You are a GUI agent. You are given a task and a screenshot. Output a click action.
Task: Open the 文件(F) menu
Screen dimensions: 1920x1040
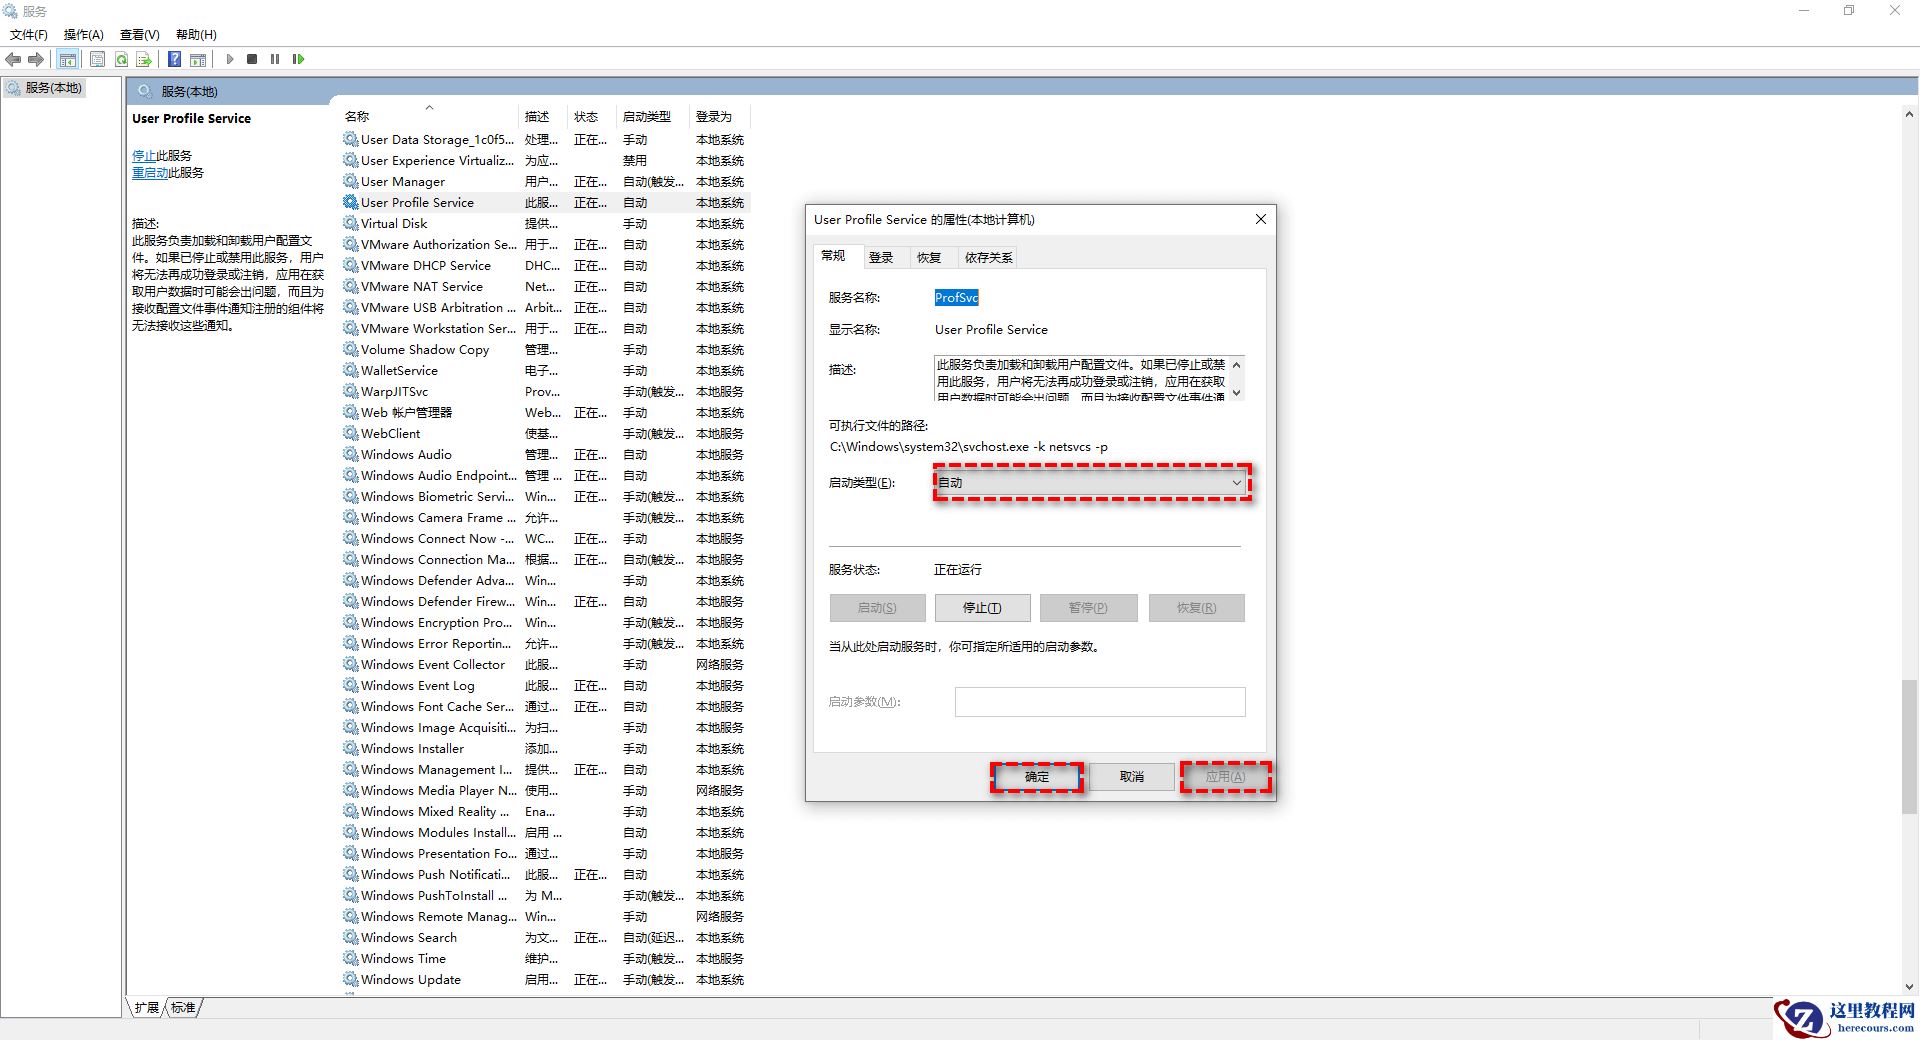click(x=28, y=35)
